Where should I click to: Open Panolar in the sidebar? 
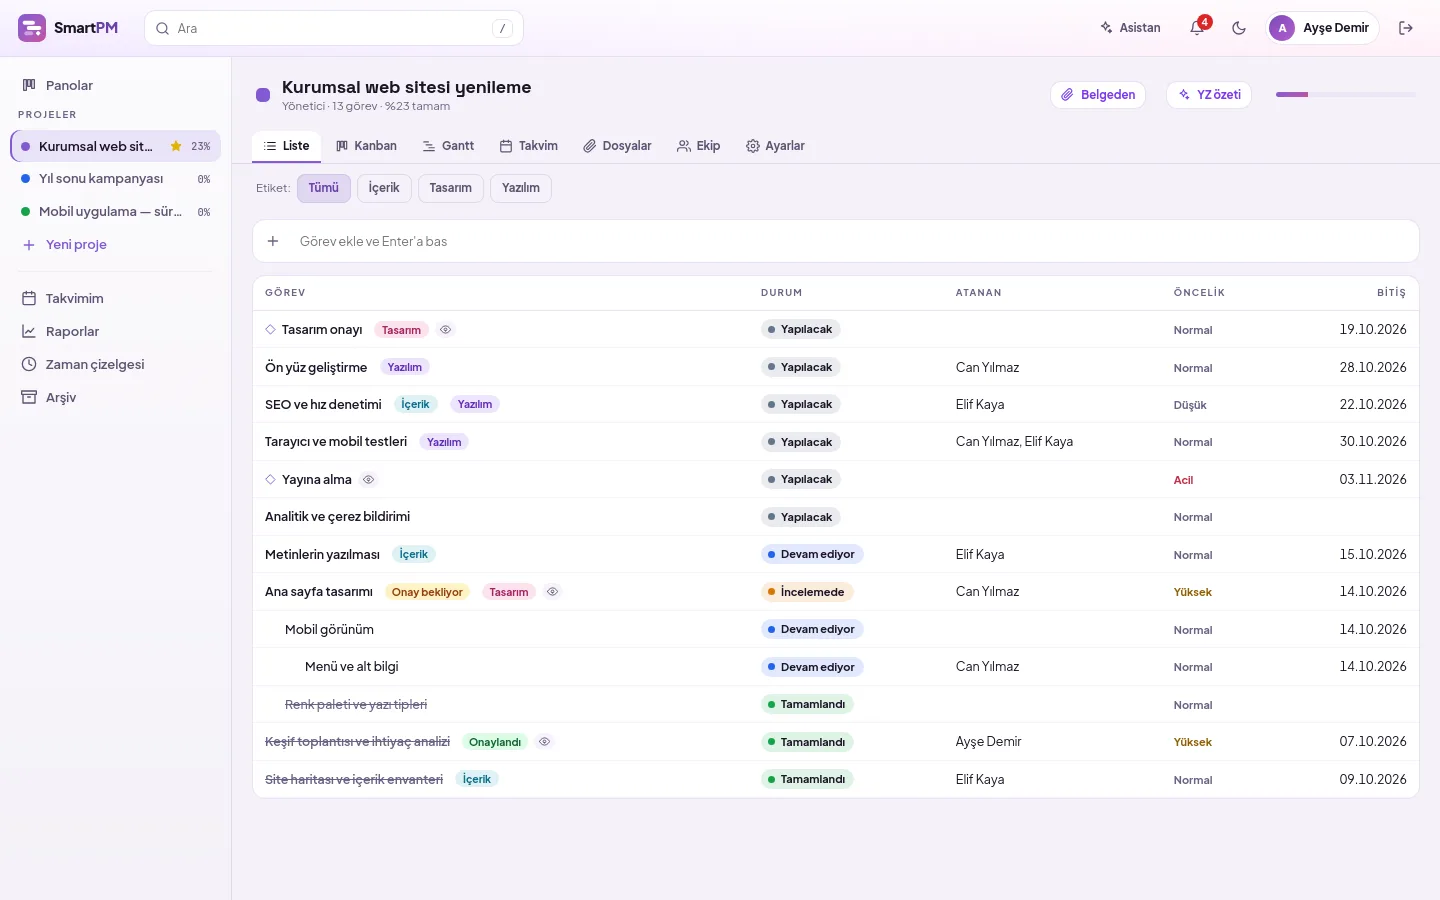(x=116, y=85)
